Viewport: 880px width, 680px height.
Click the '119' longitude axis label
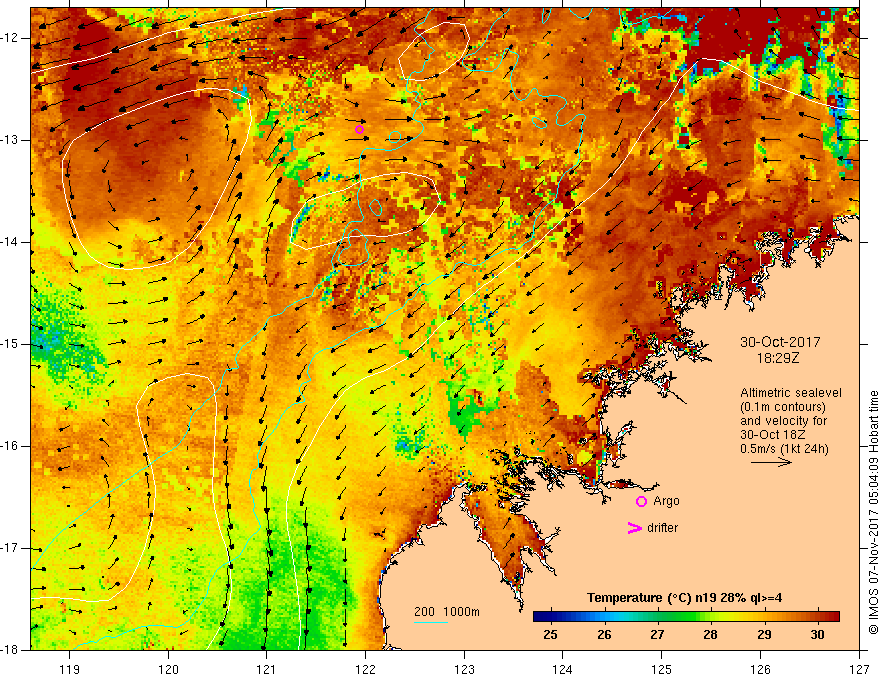coord(70,669)
